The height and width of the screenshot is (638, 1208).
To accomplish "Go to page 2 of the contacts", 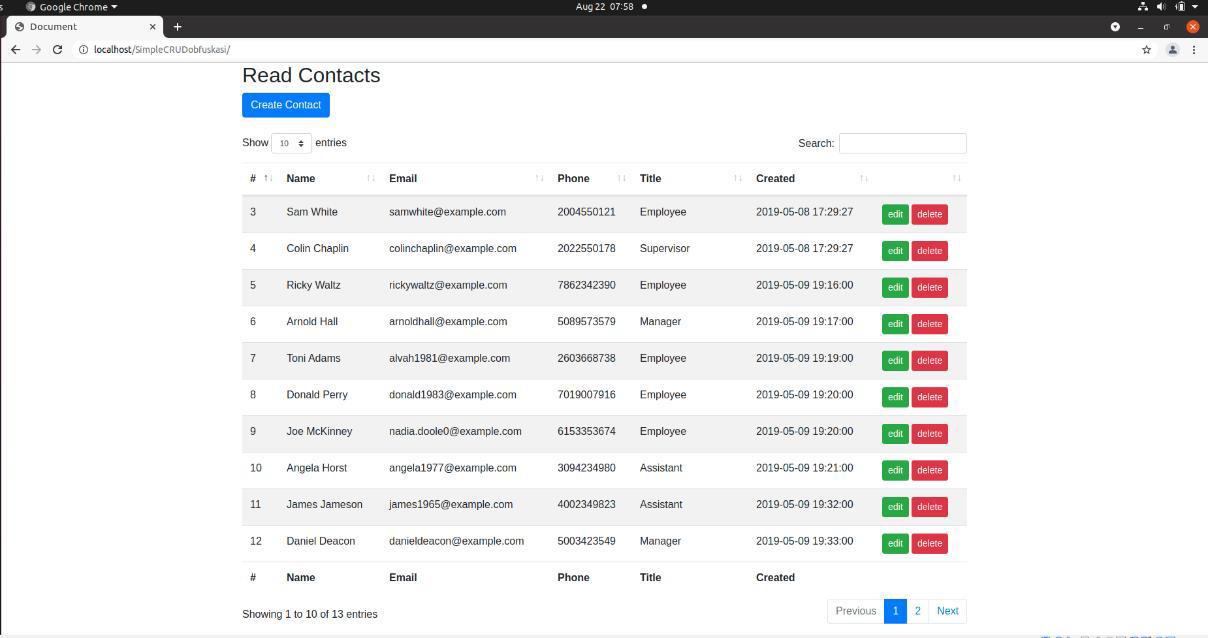I will tap(917, 611).
